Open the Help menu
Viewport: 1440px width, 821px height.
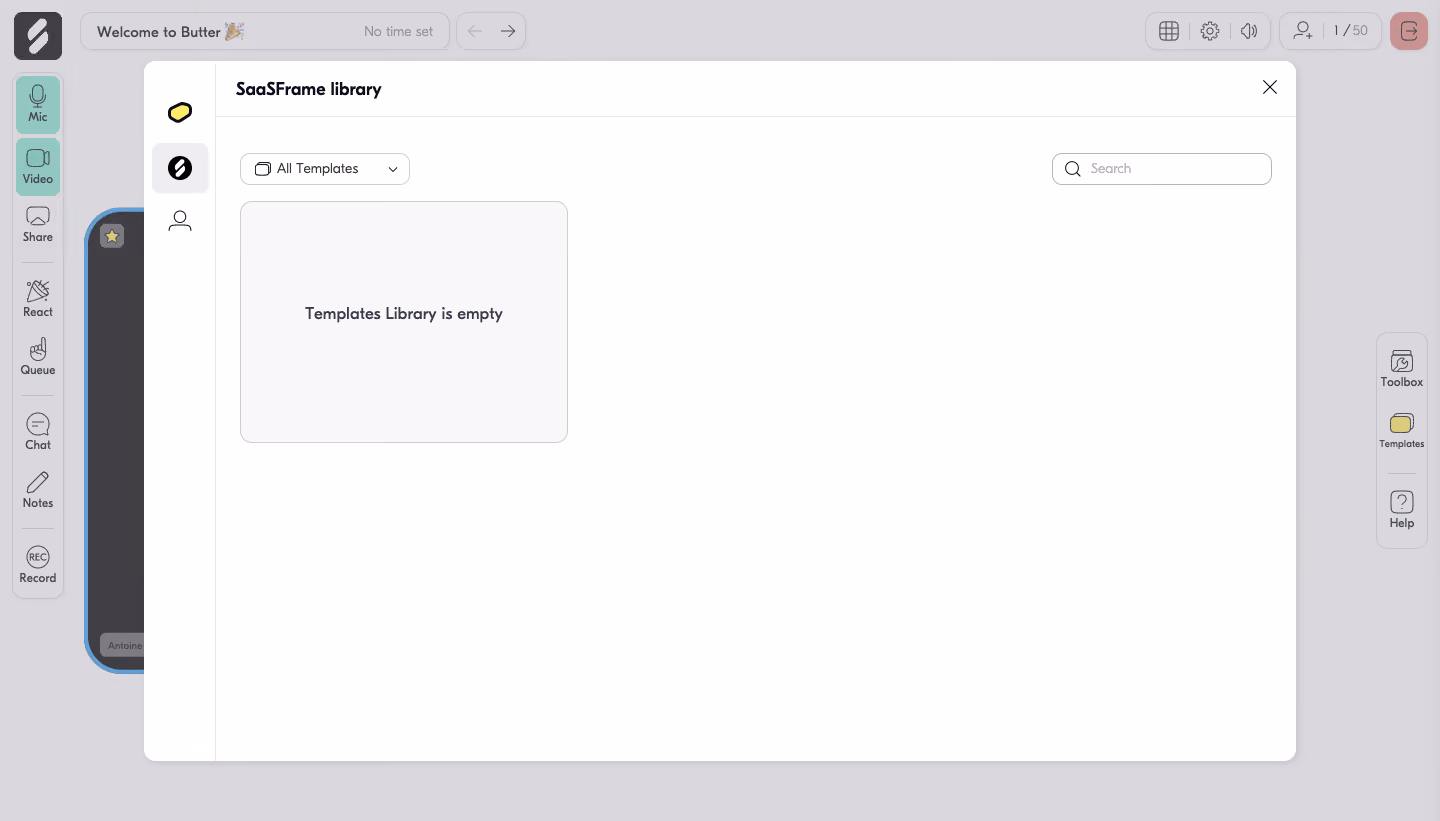[1402, 510]
